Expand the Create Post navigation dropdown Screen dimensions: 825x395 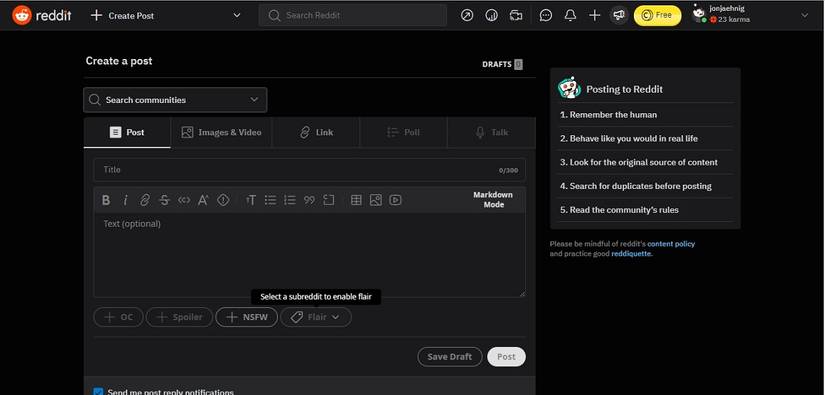tap(237, 15)
